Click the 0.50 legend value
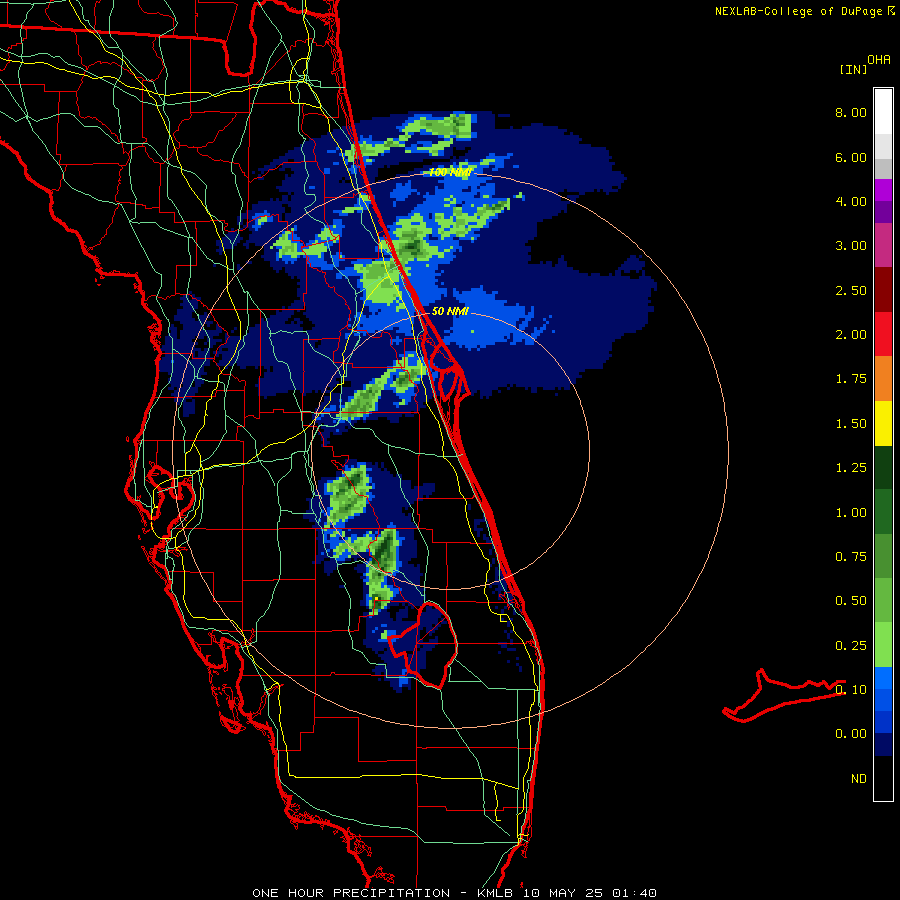The height and width of the screenshot is (900, 900). pos(851,601)
